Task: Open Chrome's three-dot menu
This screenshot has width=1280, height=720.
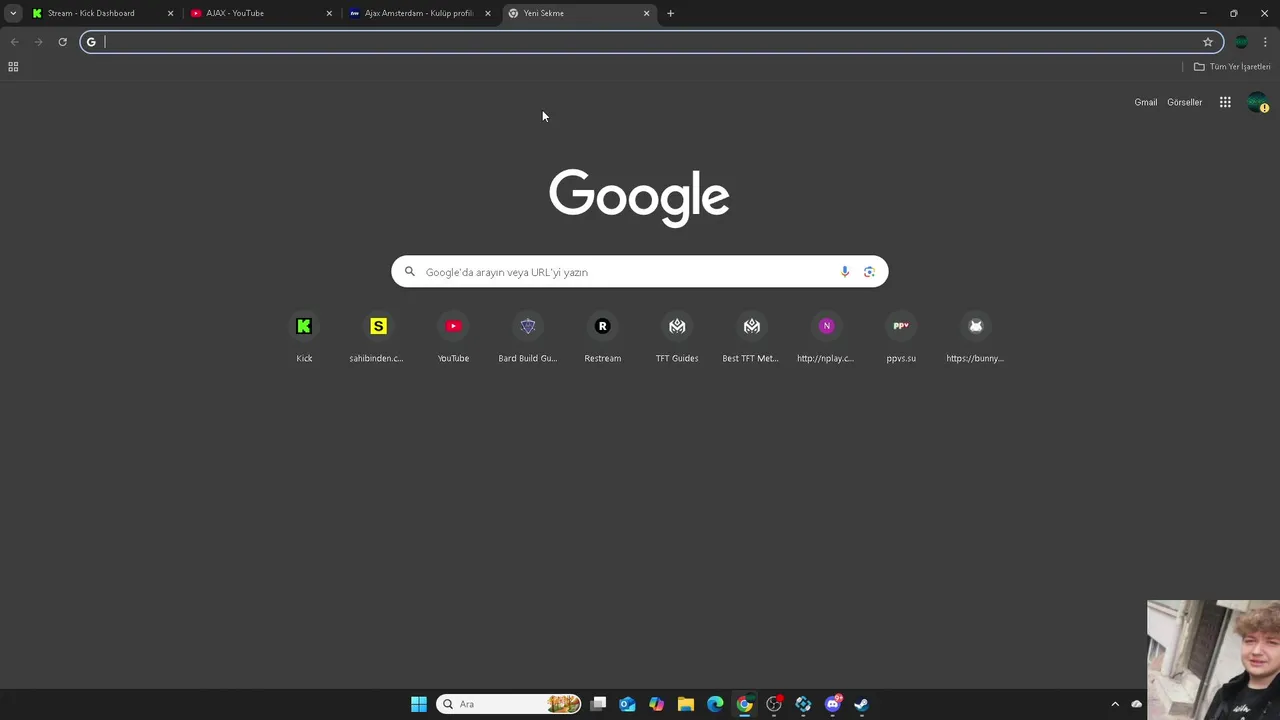Action: [1265, 42]
